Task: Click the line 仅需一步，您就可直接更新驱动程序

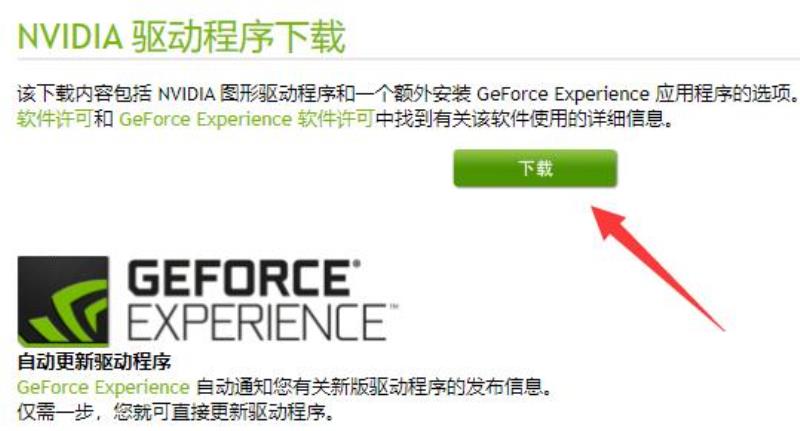Action: click(x=177, y=412)
